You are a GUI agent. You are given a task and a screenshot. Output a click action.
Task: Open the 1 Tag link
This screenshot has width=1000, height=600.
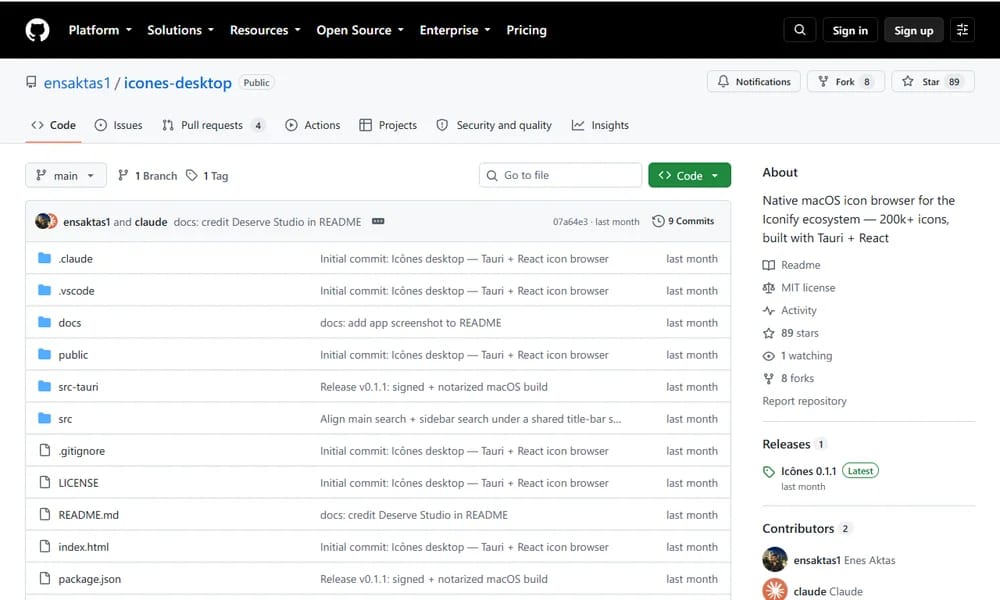[207, 176]
